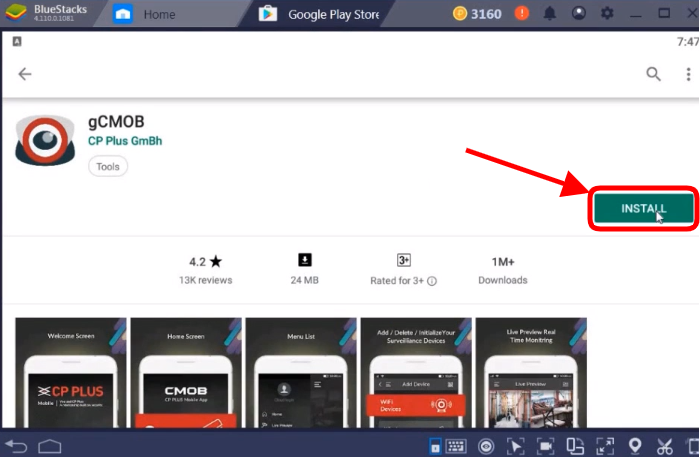Open the Welcome Screen screenshot

pos(71,373)
